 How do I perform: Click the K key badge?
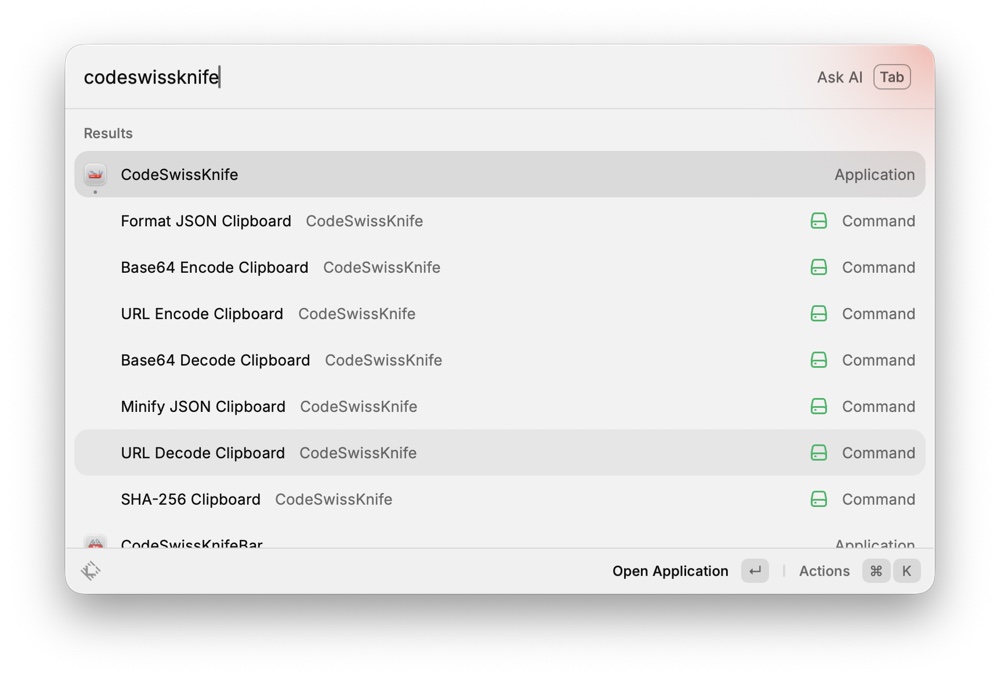click(x=906, y=571)
